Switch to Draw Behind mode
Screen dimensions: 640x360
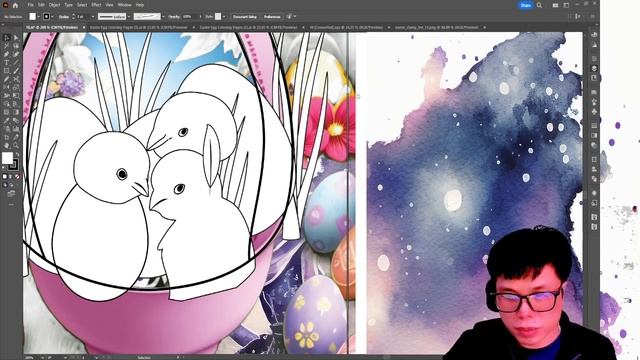click(11, 185)
